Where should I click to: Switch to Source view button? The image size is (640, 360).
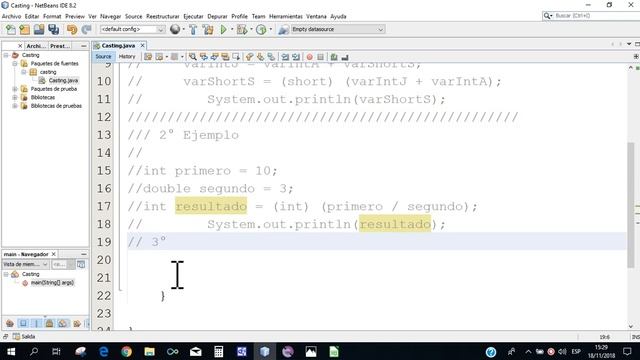coord(103,57)
